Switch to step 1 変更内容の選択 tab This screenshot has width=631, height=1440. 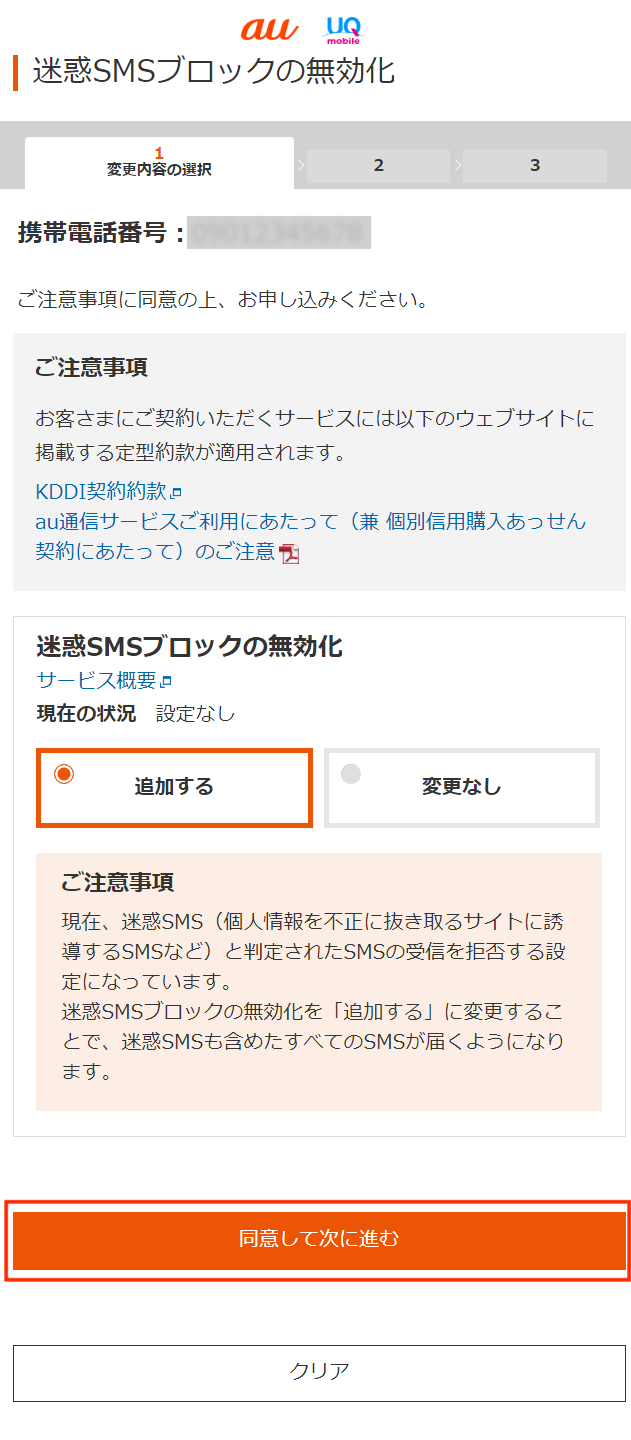point(159,162)
